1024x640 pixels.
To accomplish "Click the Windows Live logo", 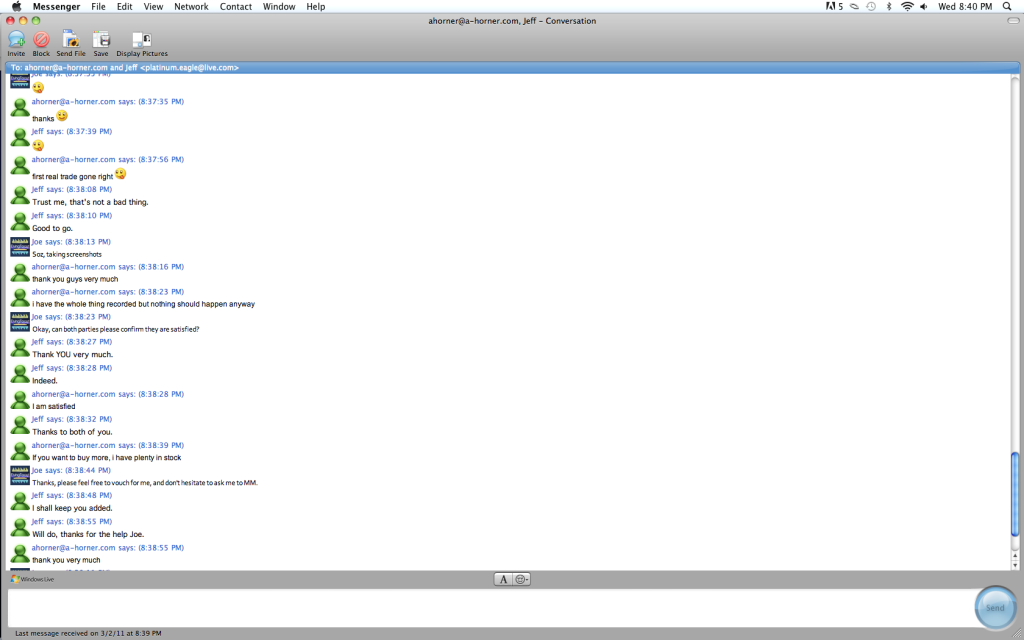I will pos(32,579).
